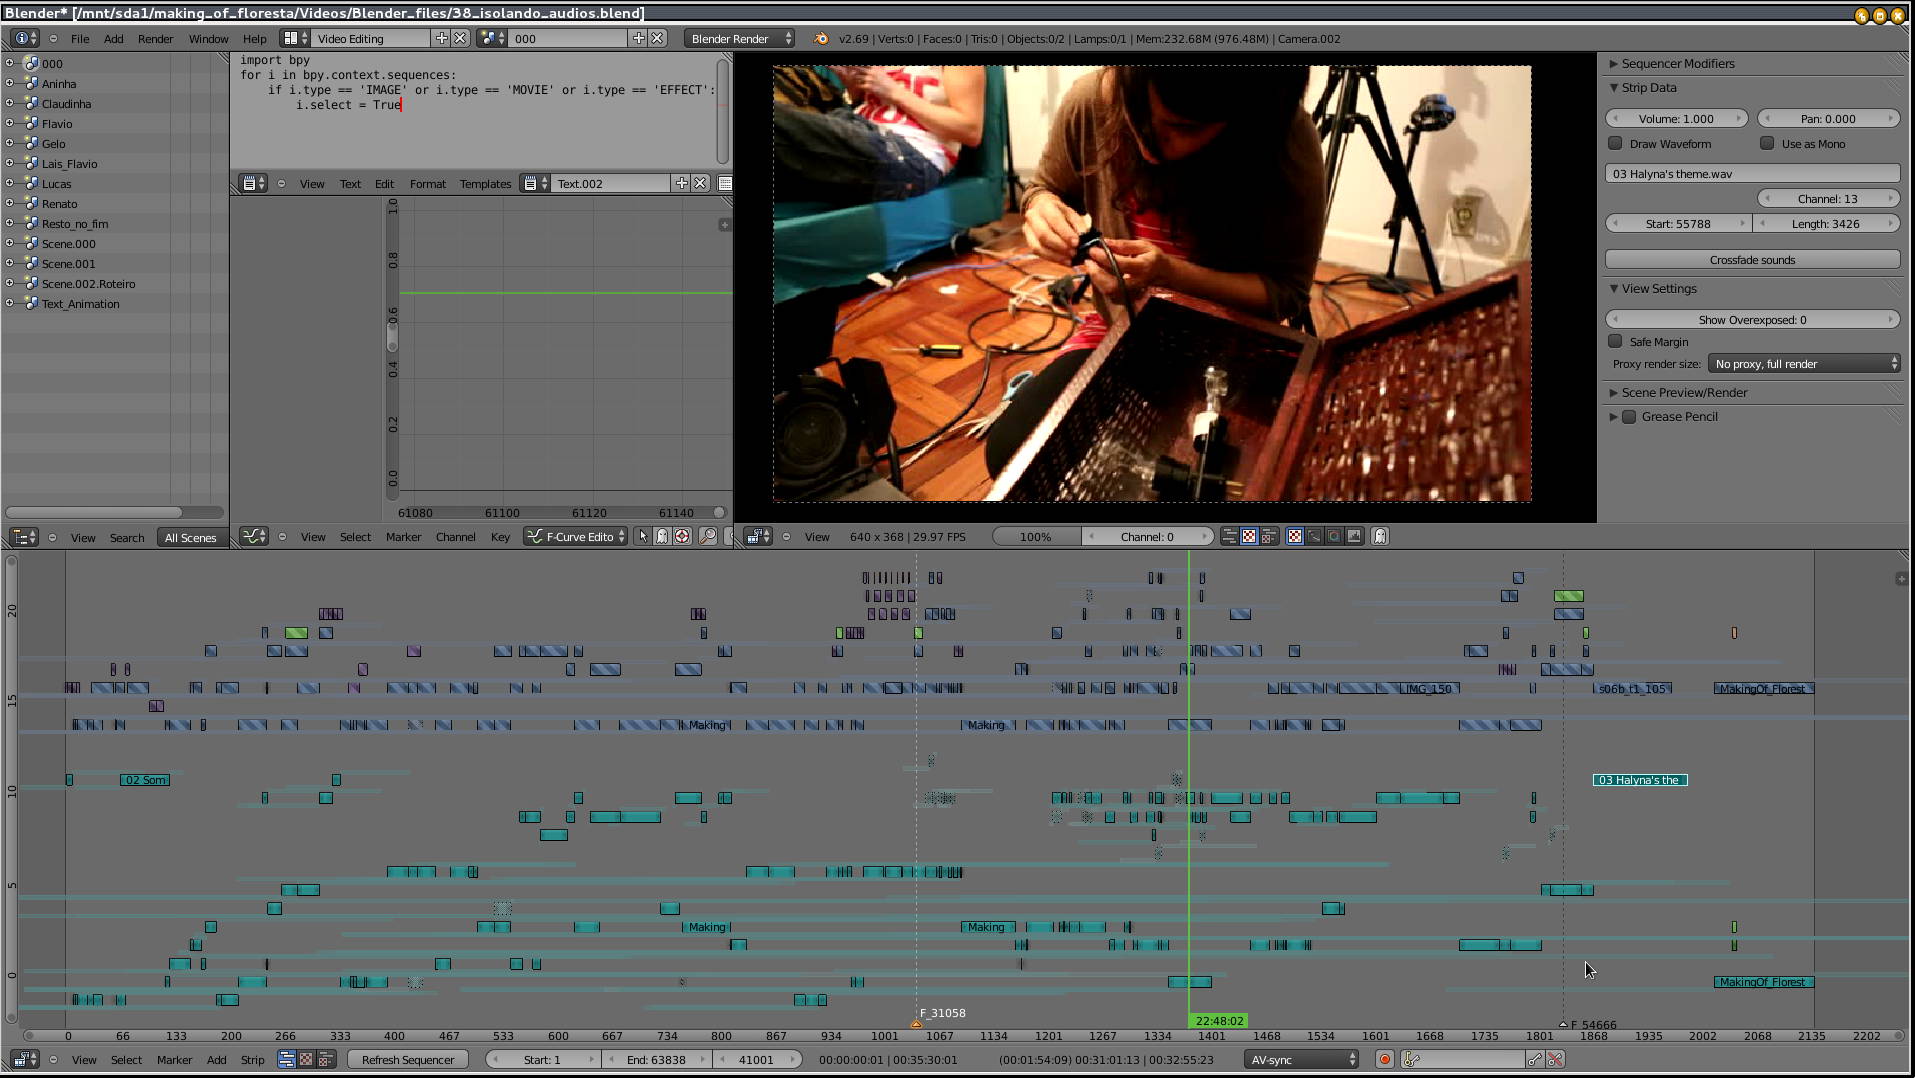Enable the Safe Margin checkbox
The height and width of the screenshot is (1078, 1915).
click(1615, 342)
